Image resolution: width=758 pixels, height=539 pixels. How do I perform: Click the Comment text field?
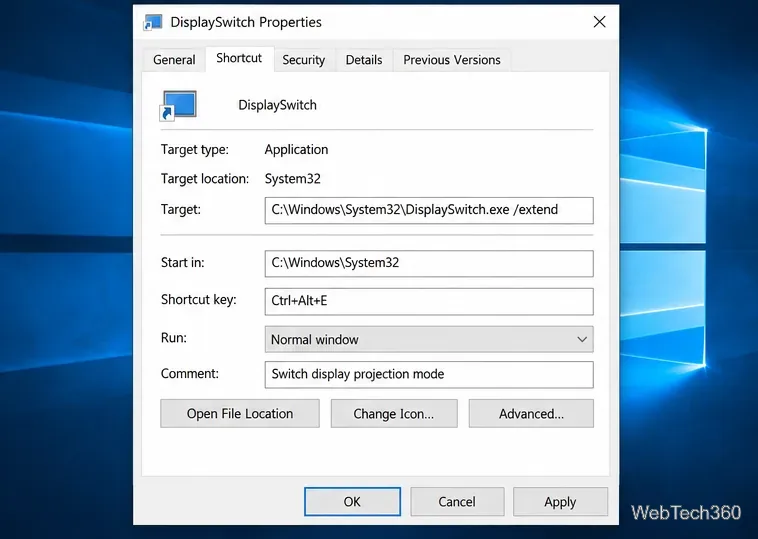click(429, 375)
